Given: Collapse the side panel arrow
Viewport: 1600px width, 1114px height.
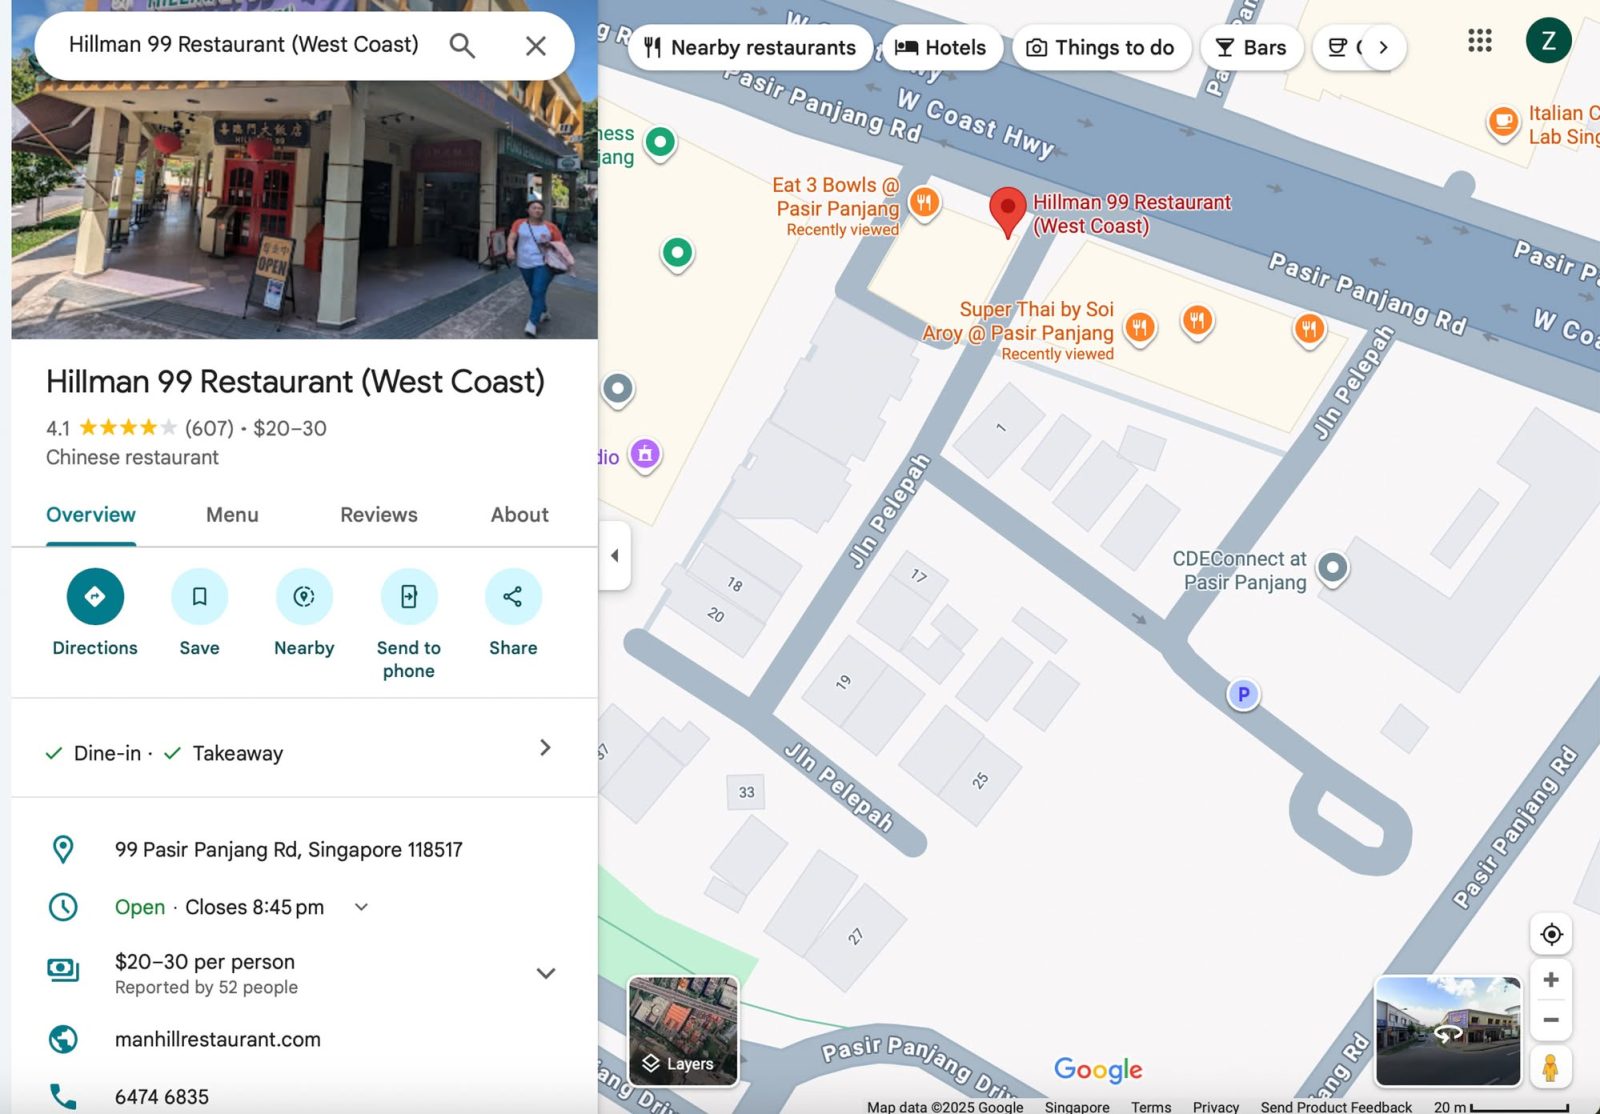Looking at the screenshot, I should (x=615, y=555).
